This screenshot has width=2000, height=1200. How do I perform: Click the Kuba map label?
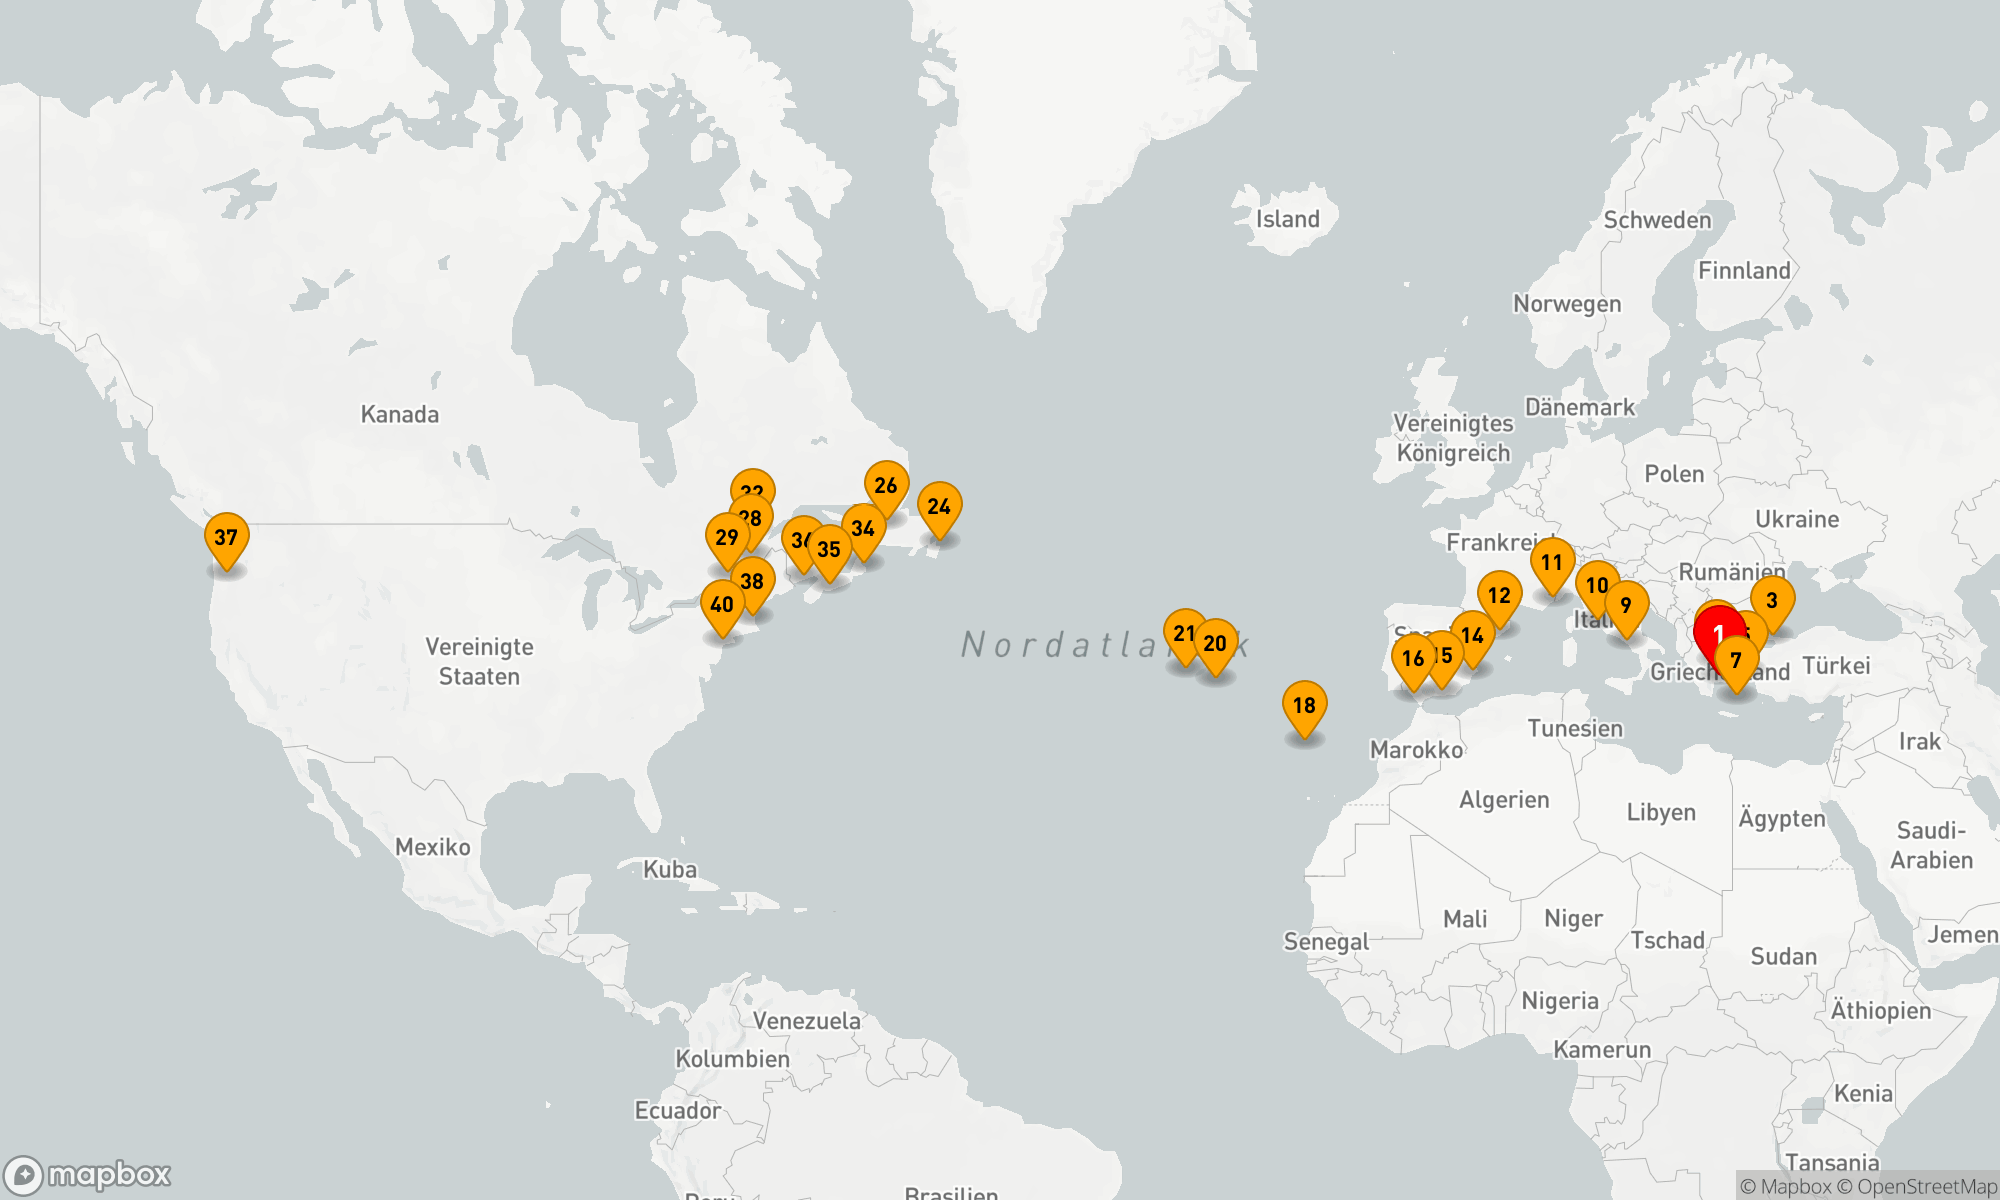[670, 869]
